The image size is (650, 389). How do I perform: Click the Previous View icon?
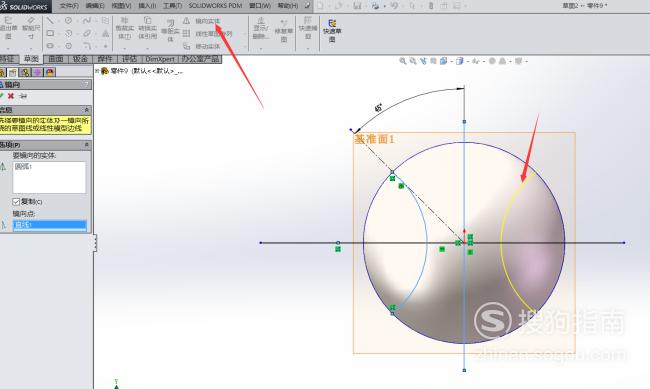[423, 61]
